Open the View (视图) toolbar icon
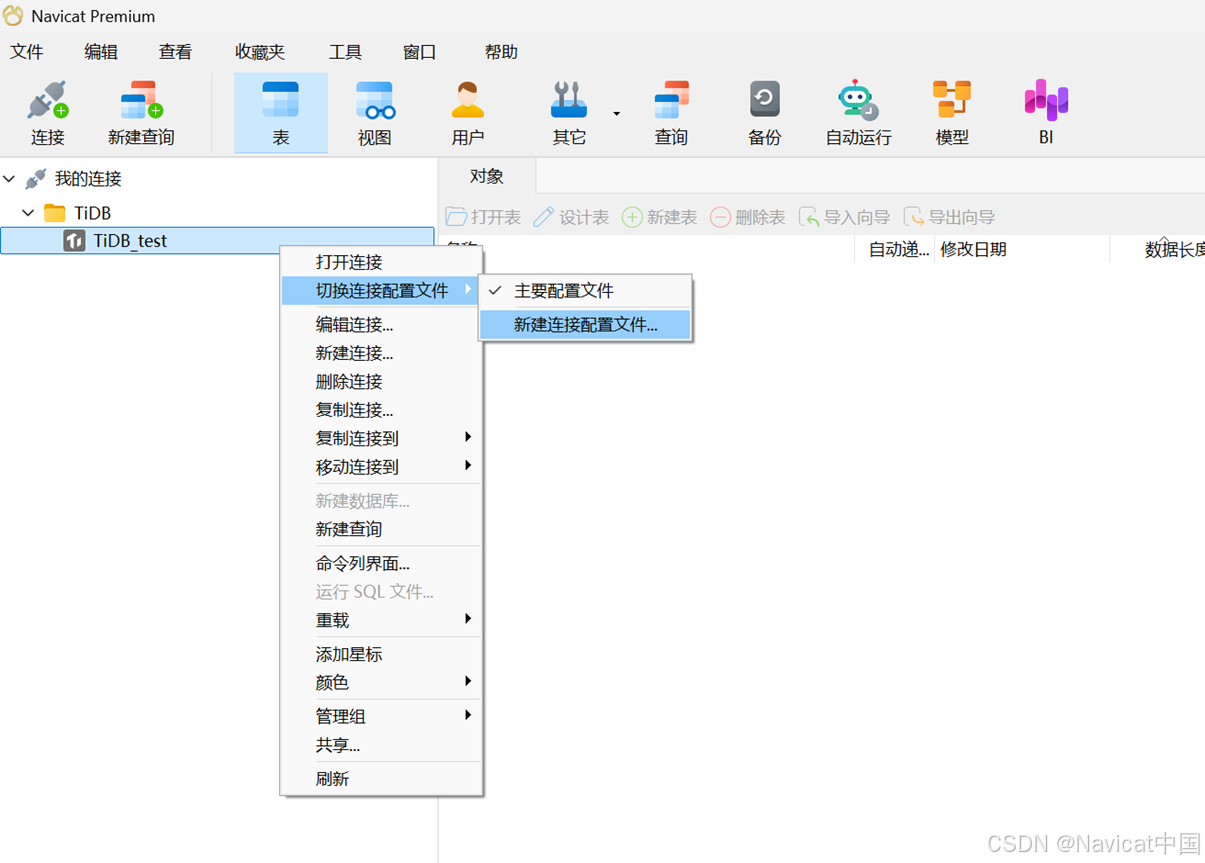Screen dimensions: 1205x863 tap(375, 100)
